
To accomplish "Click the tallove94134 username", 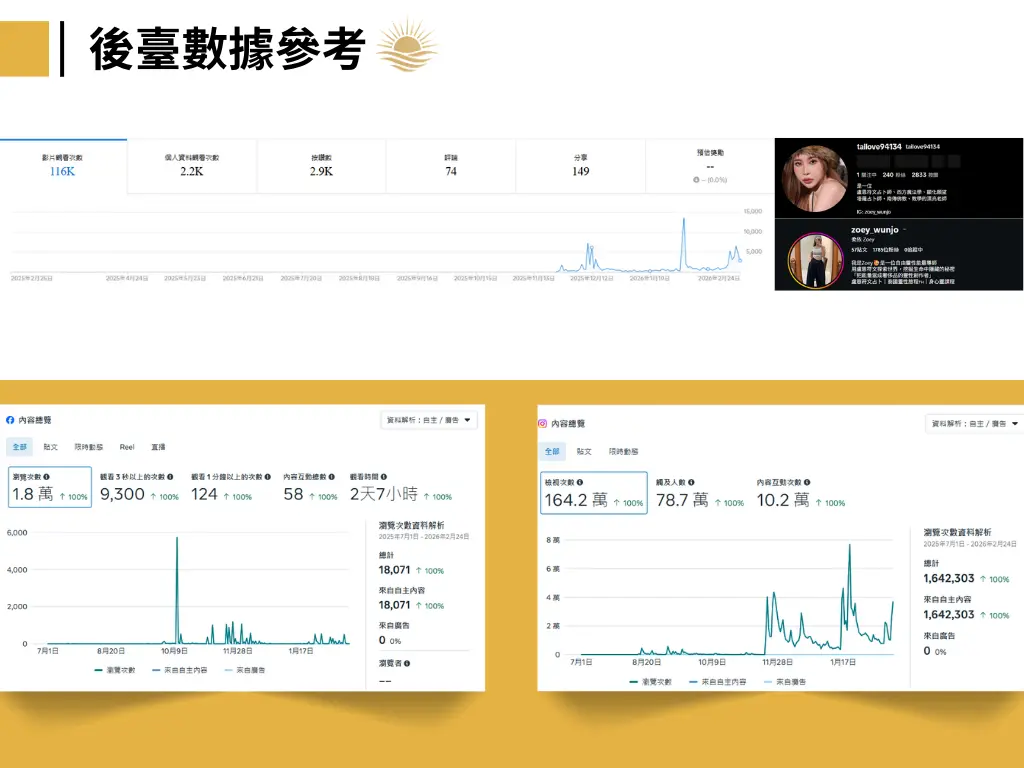I will click(x=878, y=146).
